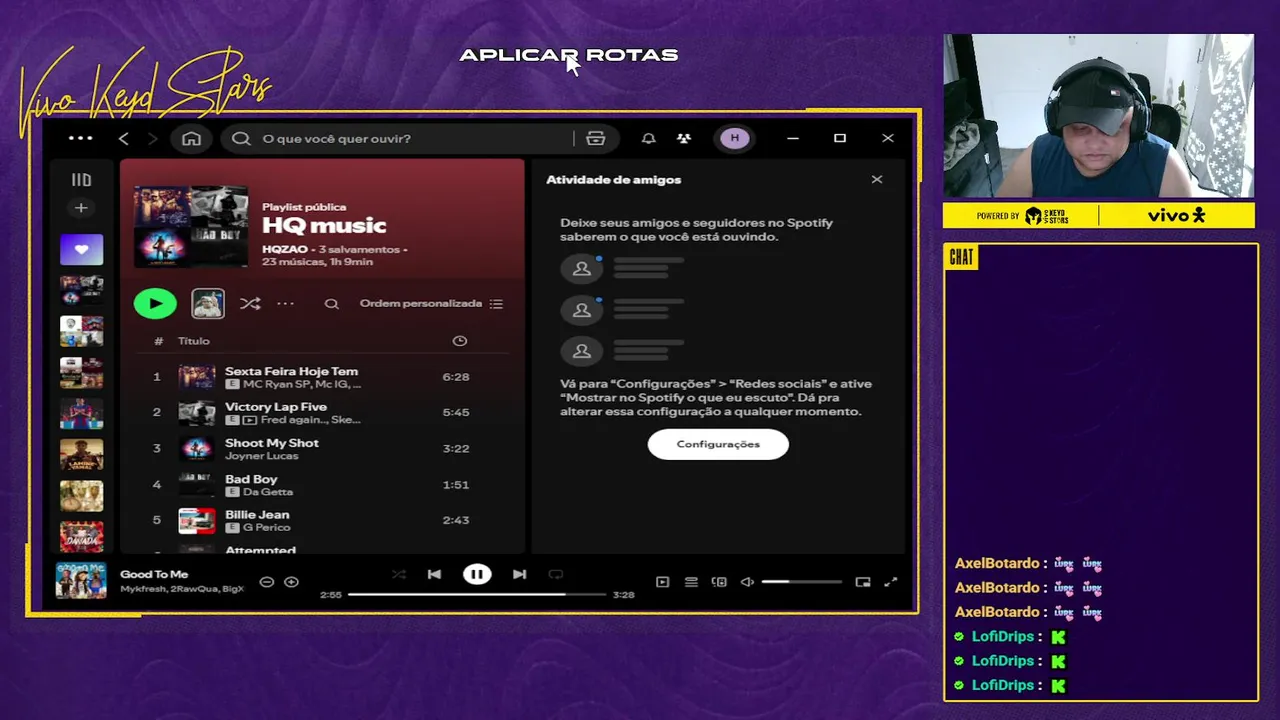Enter full screen player
The height and width of the screenshot is (720, 1280).
(x=891, y=582)
